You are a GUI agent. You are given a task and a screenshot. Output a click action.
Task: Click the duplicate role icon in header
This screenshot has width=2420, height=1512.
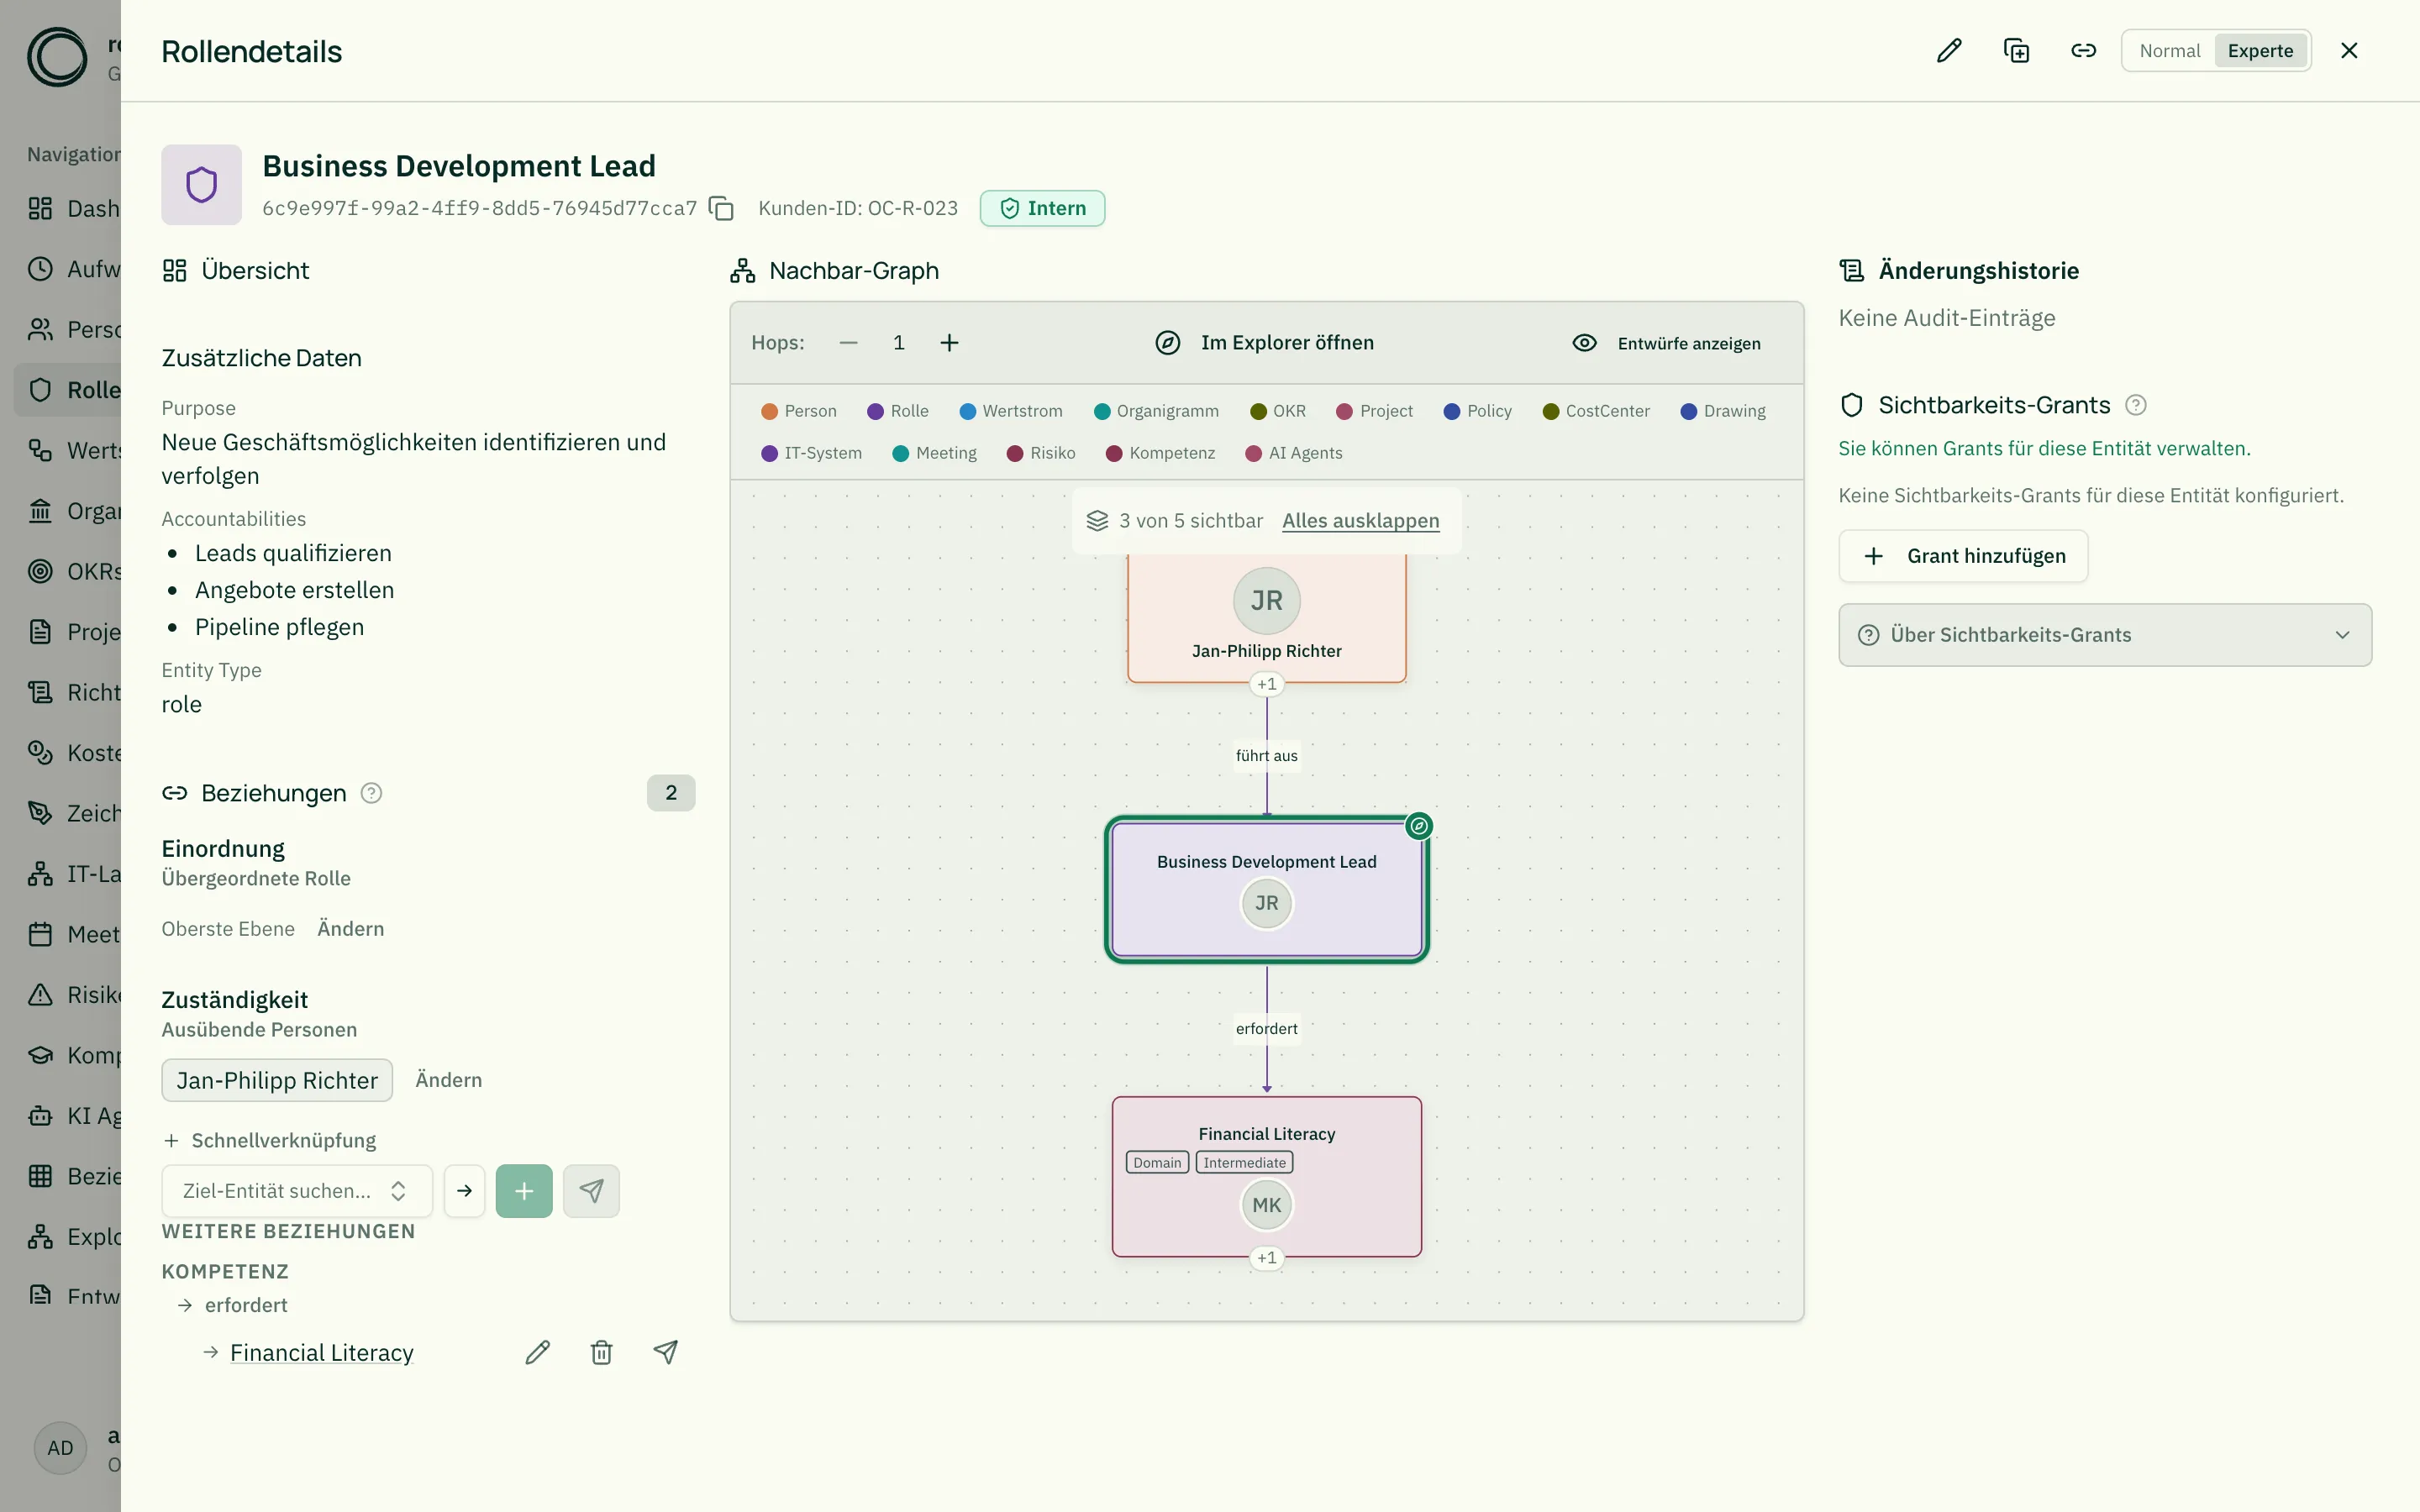point(2016,51)
